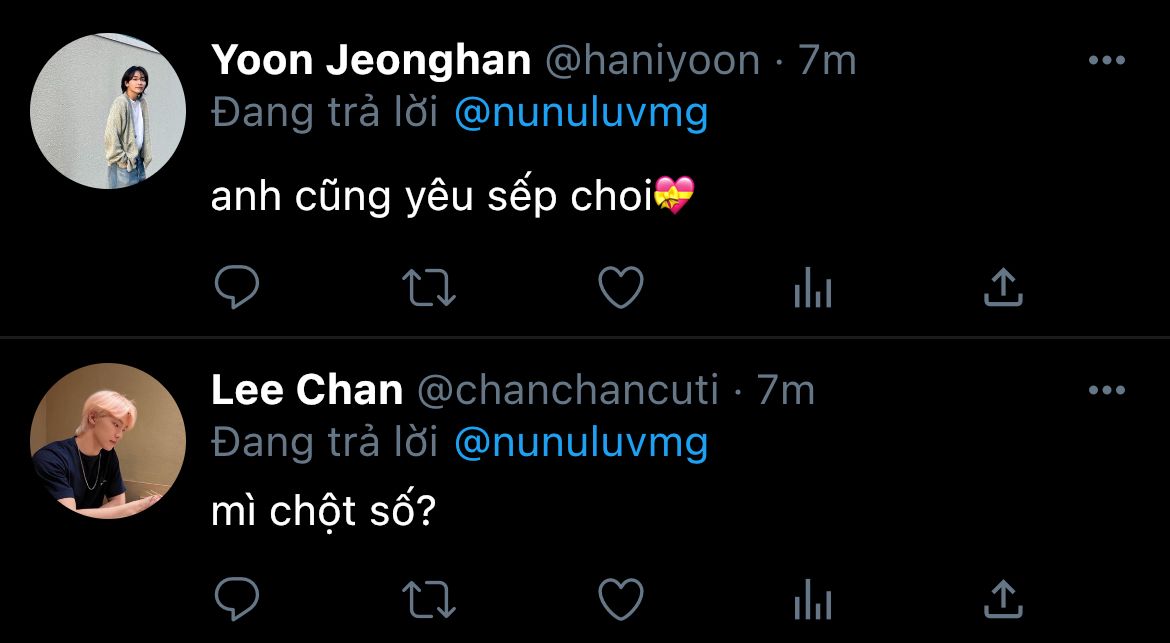Image resolution: width=1170 pixels, height=643 pixels.
Task: Open the Yoon Jeonghan display name
Action: point(370,62)
